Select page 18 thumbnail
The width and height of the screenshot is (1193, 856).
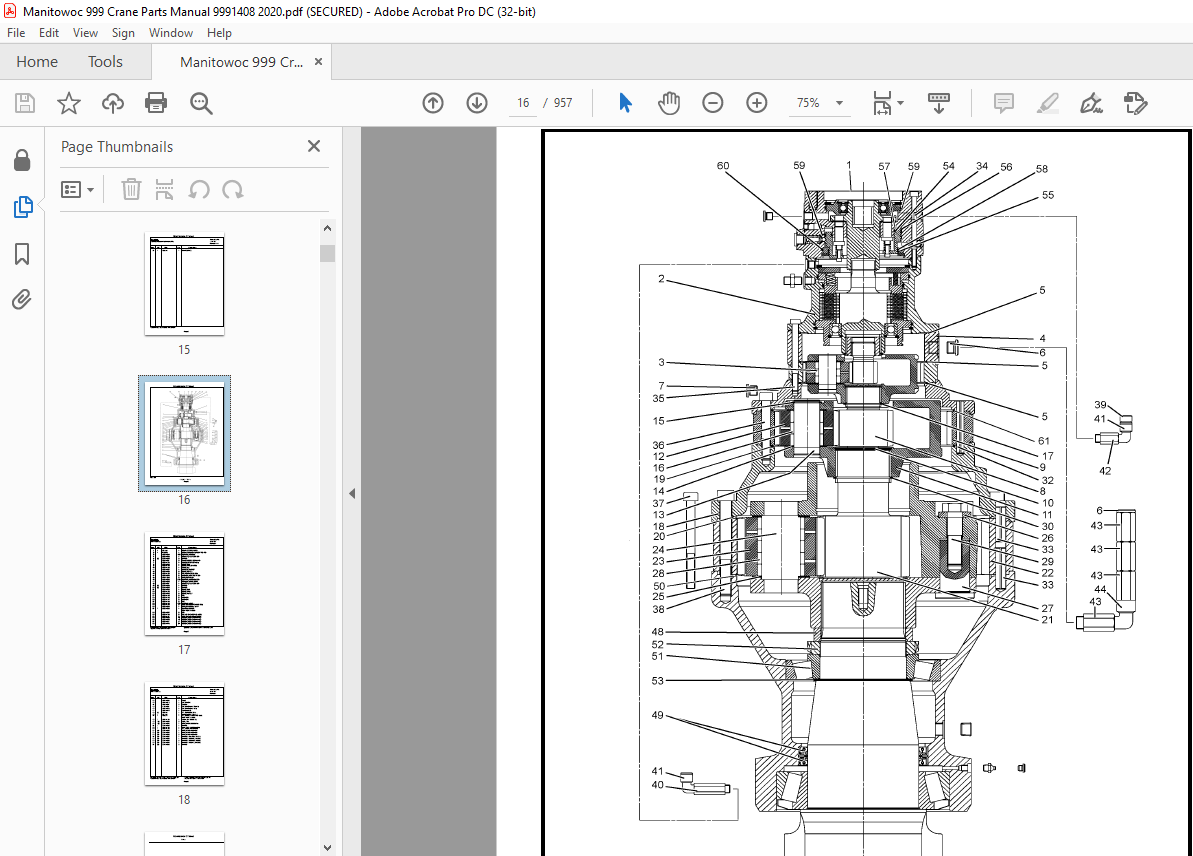click(x=184, y=733)
